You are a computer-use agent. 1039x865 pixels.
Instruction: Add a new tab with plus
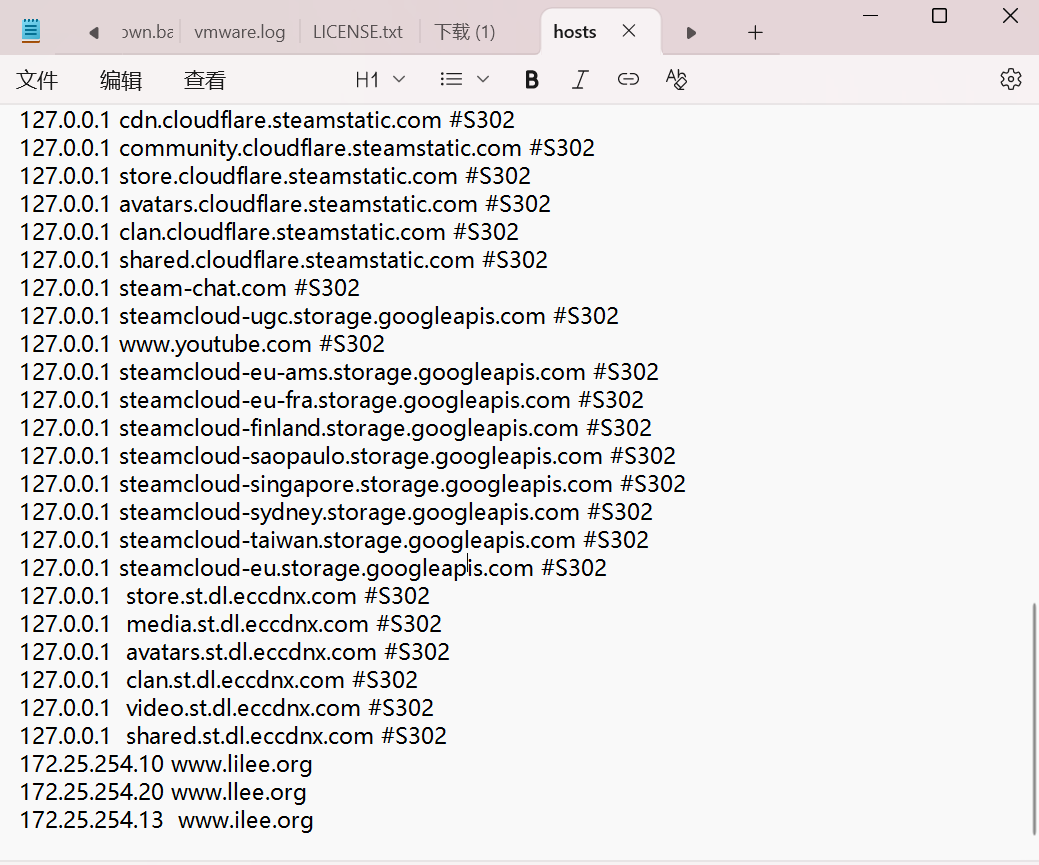click(x=755, y=32)
